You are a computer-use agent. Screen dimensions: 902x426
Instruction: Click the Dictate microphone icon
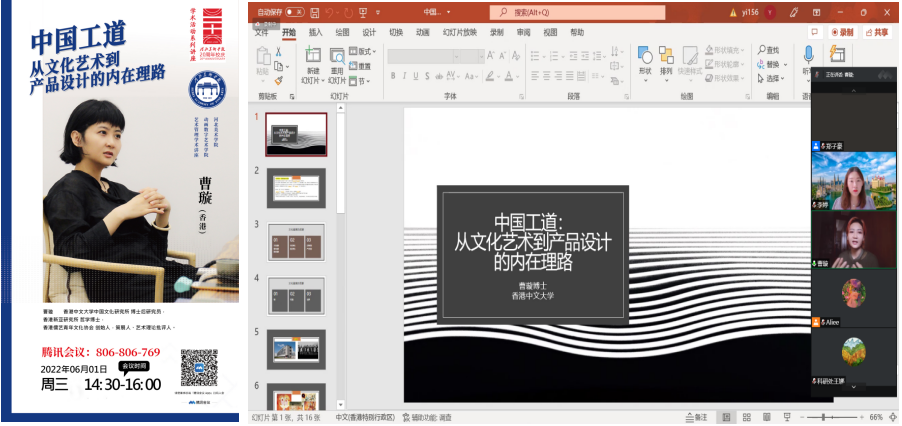tap(808, 54)
